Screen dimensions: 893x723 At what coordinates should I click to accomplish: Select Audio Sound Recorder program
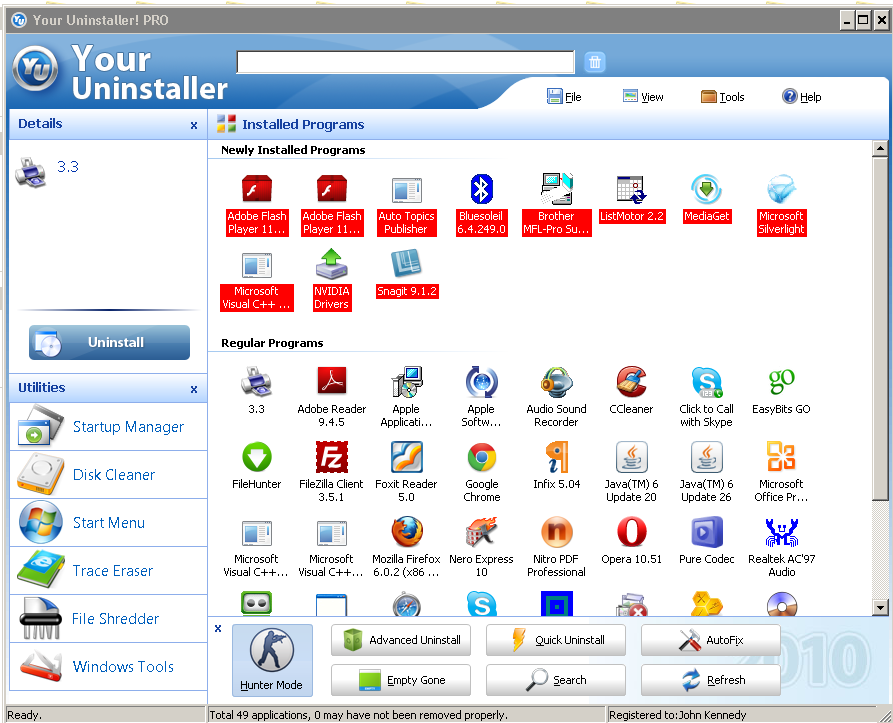(556, 397)
